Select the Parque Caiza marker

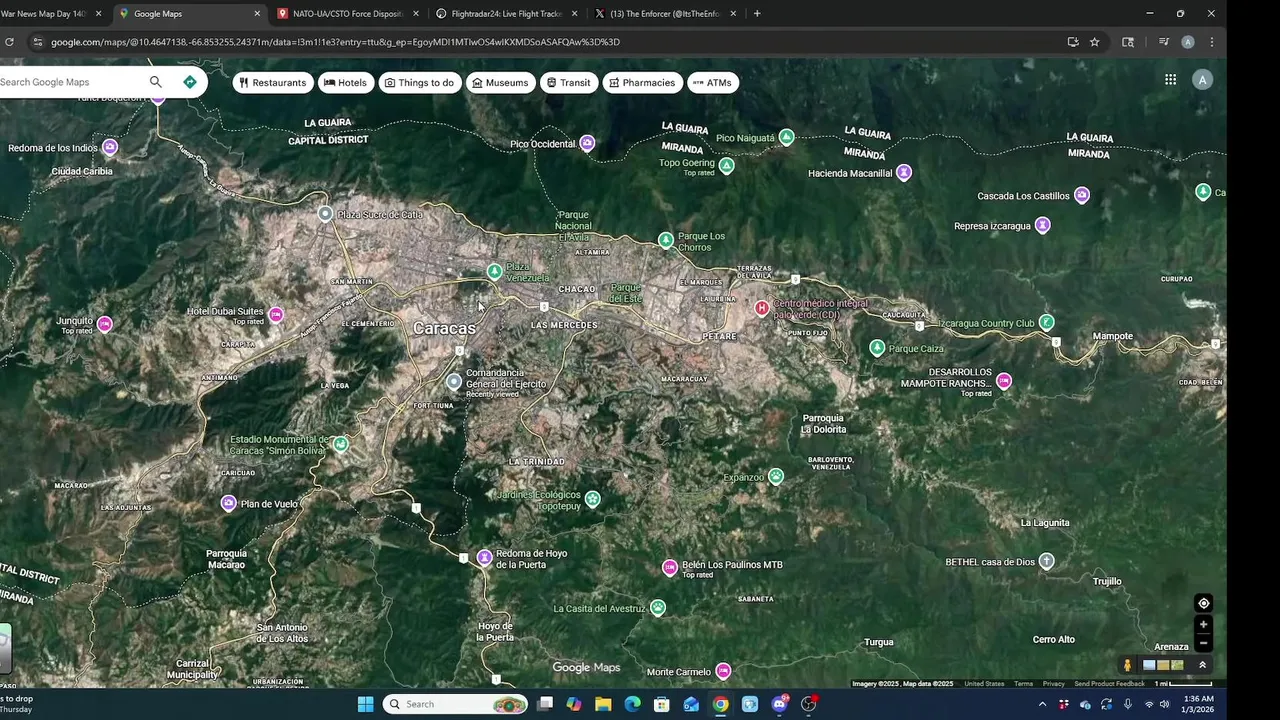(x=877, y=348)
